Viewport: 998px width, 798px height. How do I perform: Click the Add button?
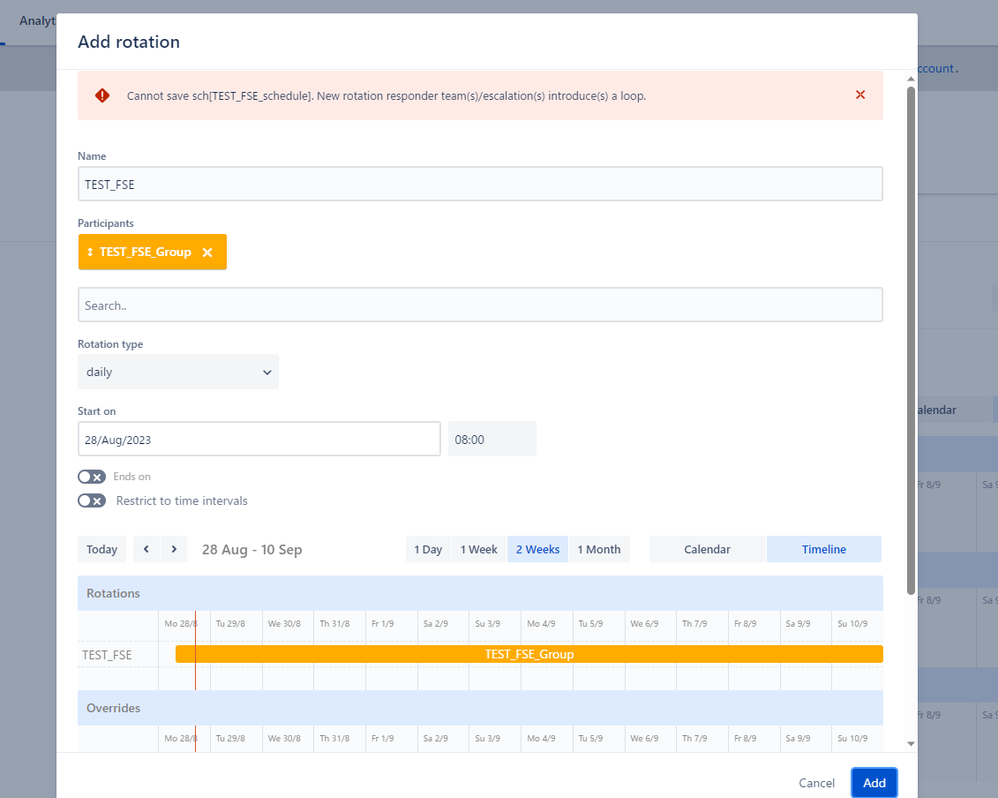[874, 783]
